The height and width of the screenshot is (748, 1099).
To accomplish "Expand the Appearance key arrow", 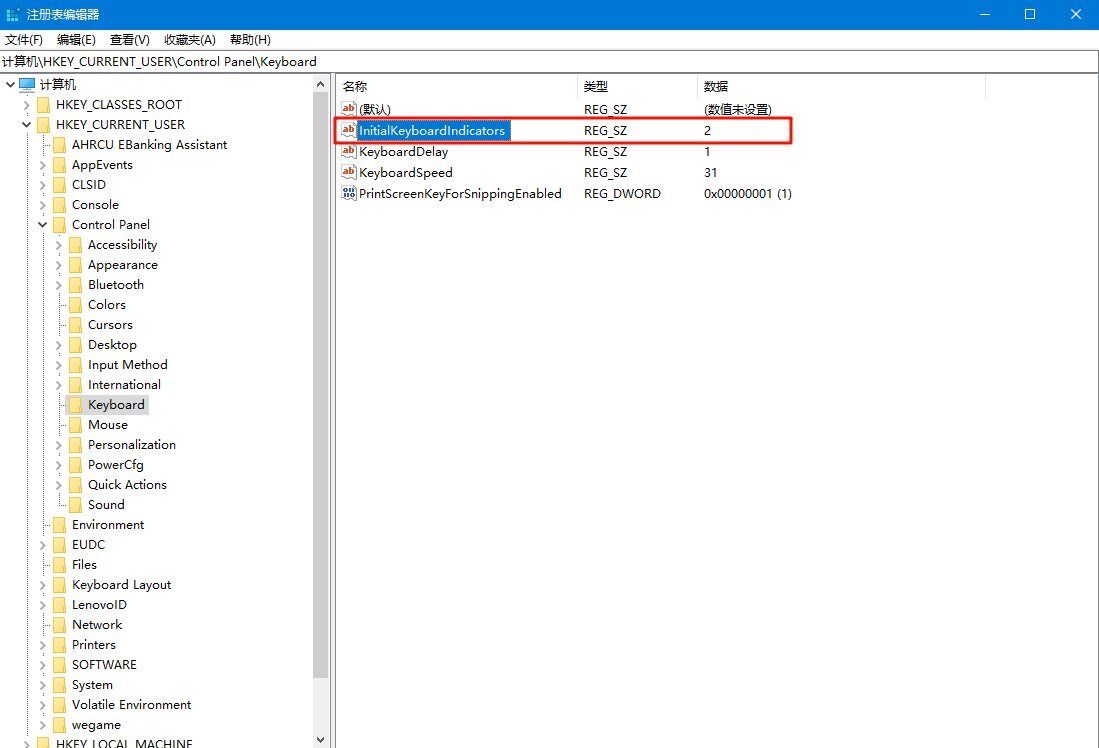I will point(59,265).
